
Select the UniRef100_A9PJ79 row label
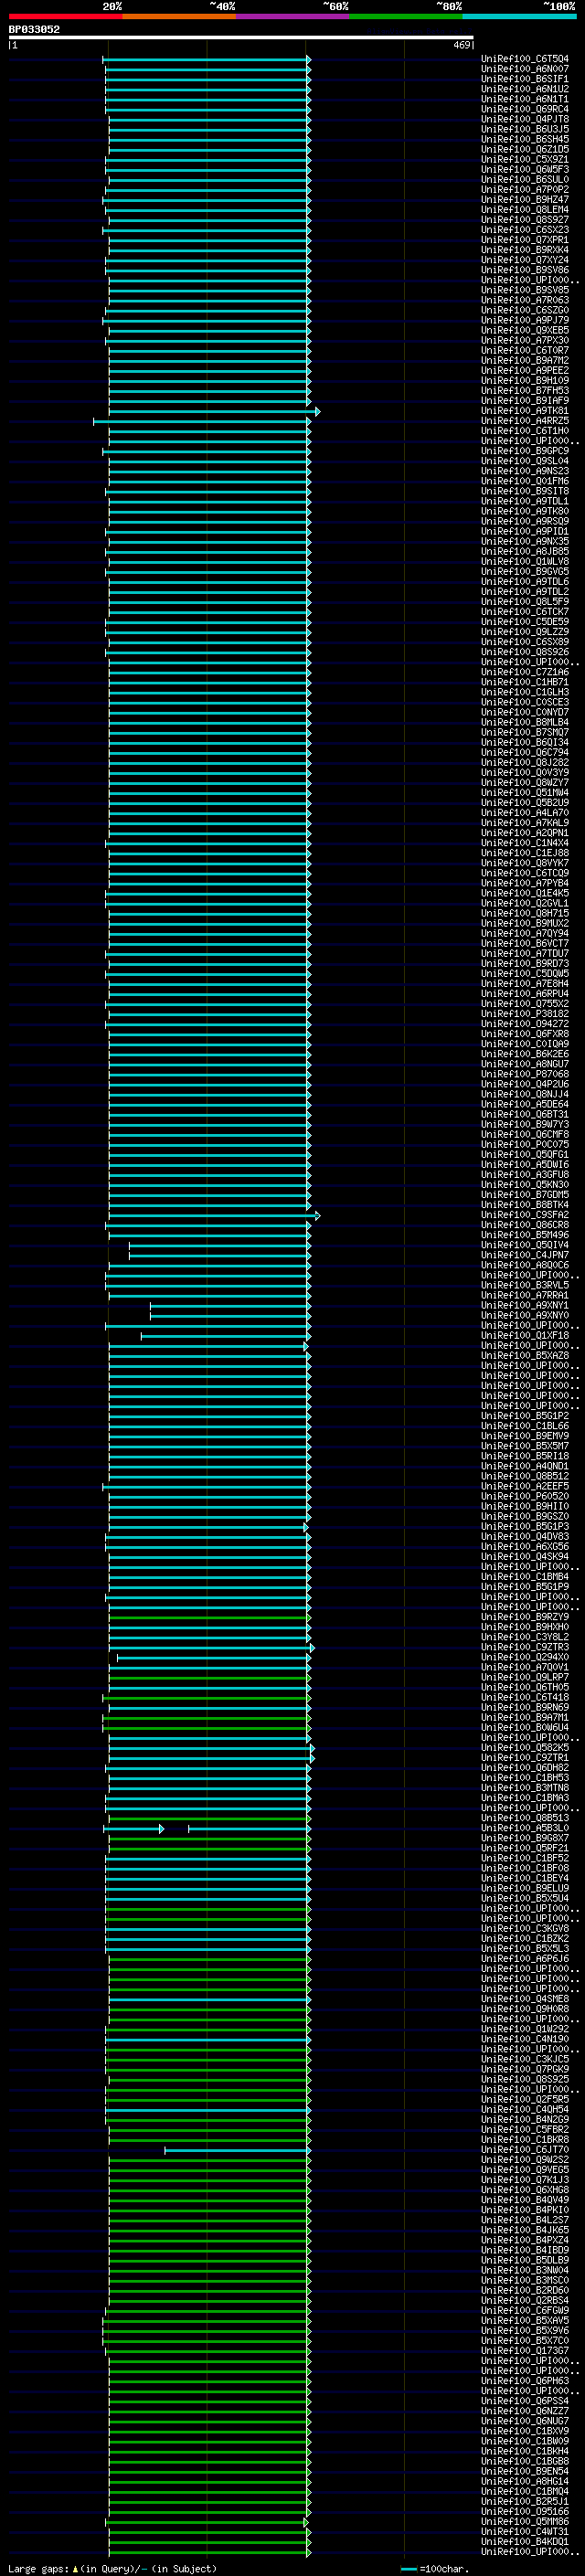[x=525, y=320]
